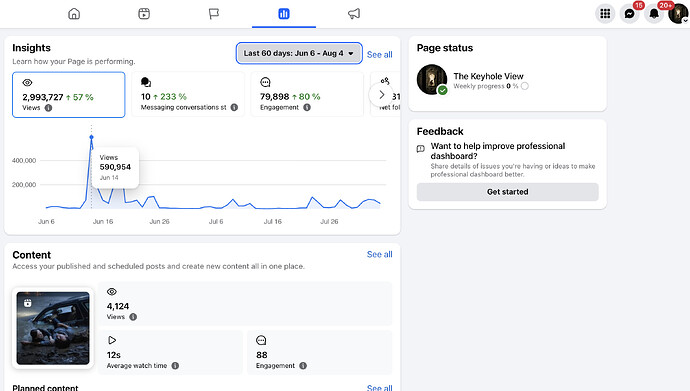
Task: Click the Insights heading
Action: 31,48
